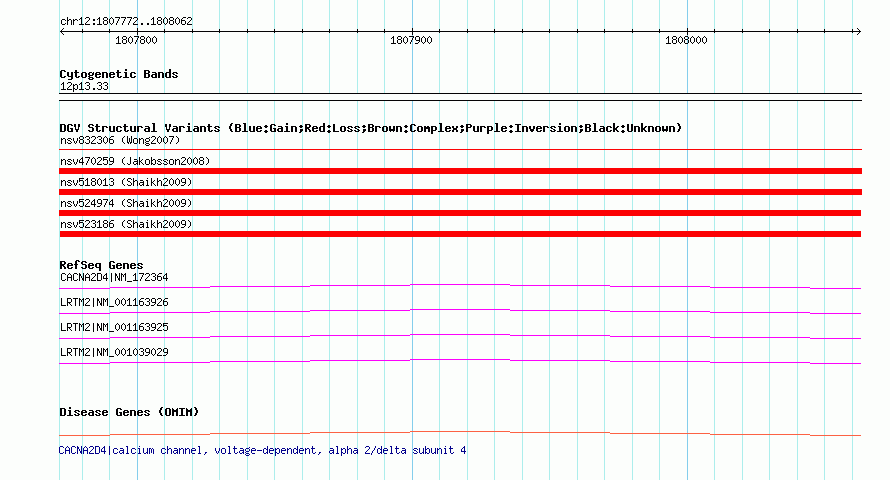
Task: Click the orange OMIM disease gene line
Action: [460, 433]
